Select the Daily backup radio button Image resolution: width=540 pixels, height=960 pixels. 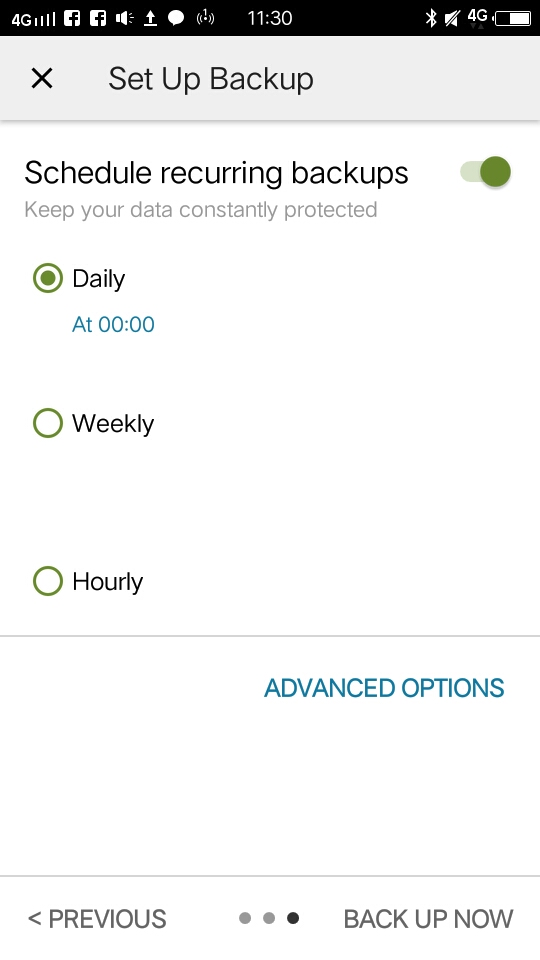tap(48, 278)
